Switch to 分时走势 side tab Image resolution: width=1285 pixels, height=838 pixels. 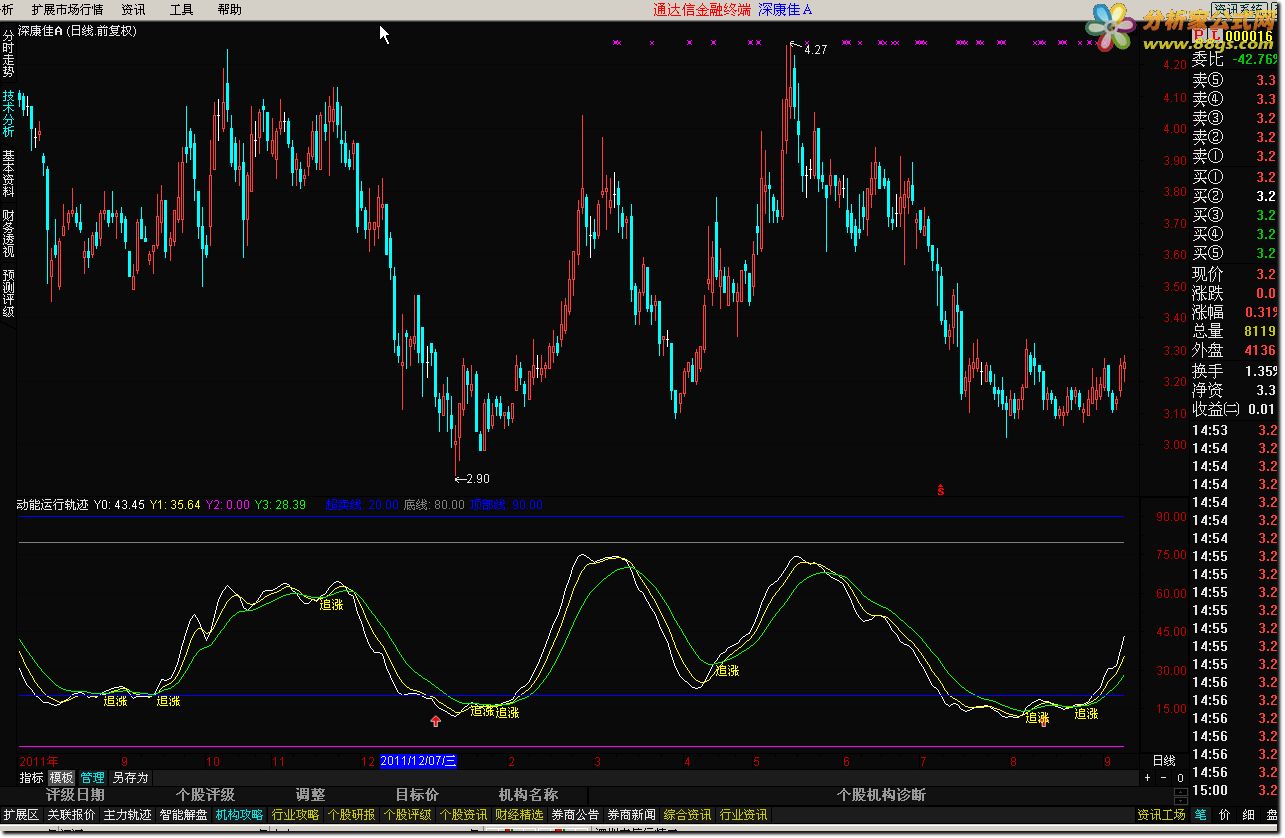pyautogui.click(x=8, y=54)
